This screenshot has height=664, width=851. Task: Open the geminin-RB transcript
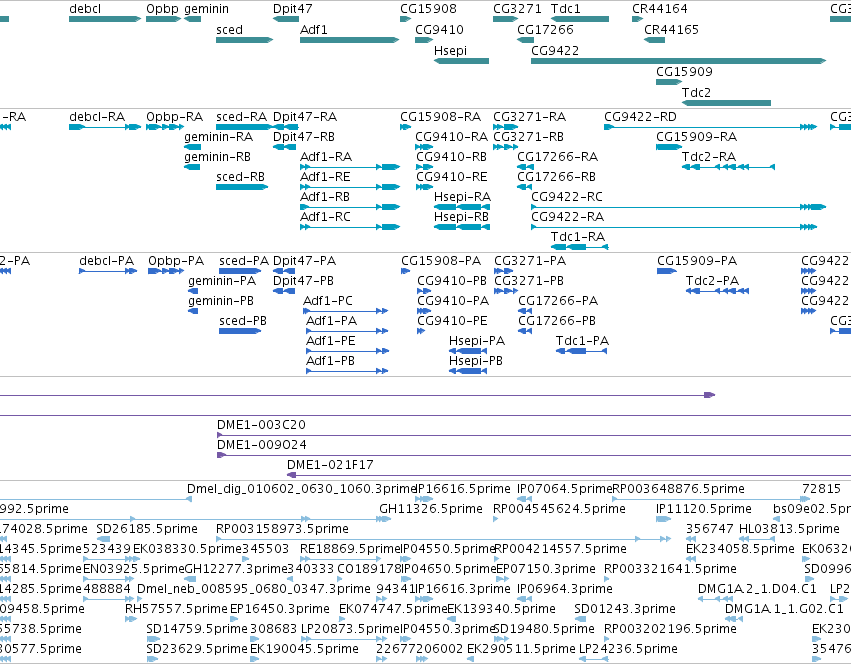[192, 167]
